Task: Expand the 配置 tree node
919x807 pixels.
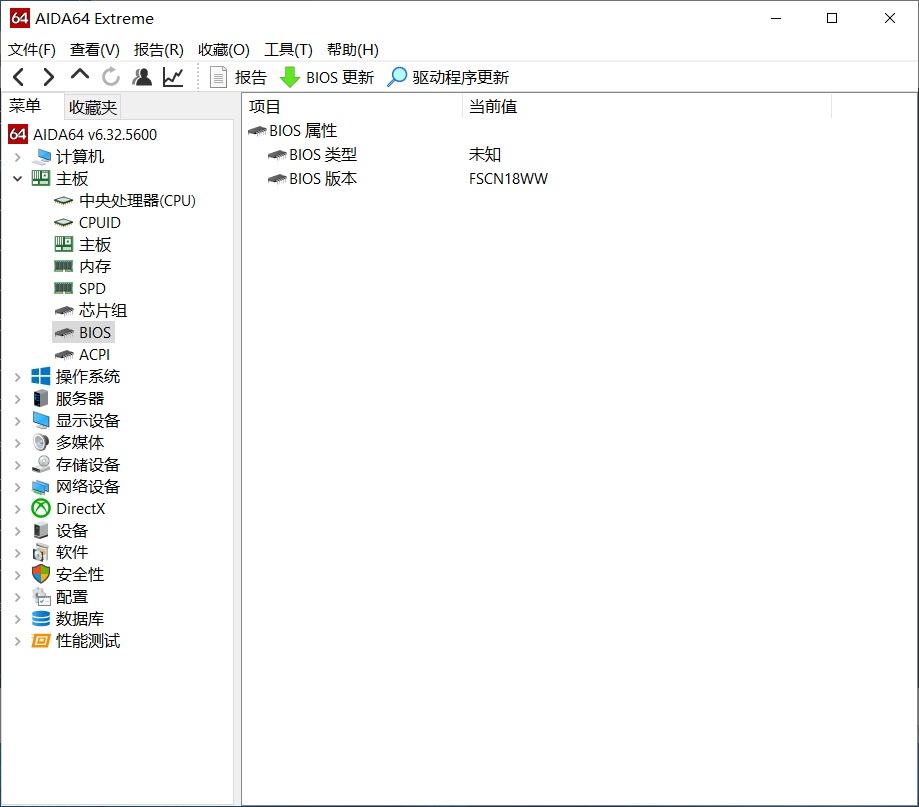Action: [18, 597]
